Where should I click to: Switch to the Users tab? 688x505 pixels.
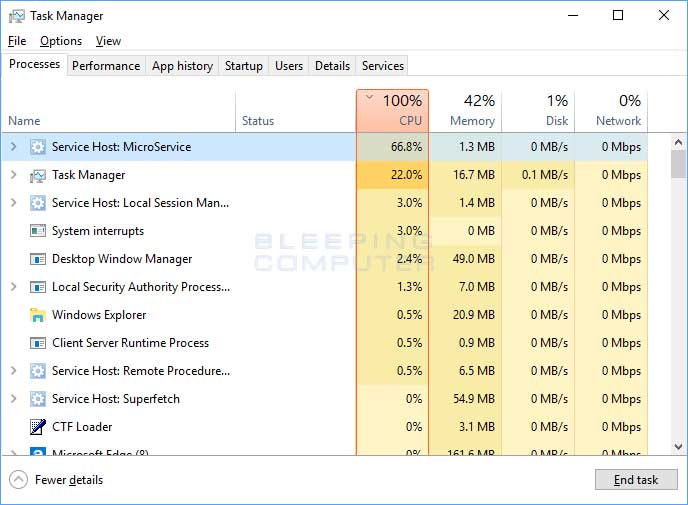click(289, 66)
